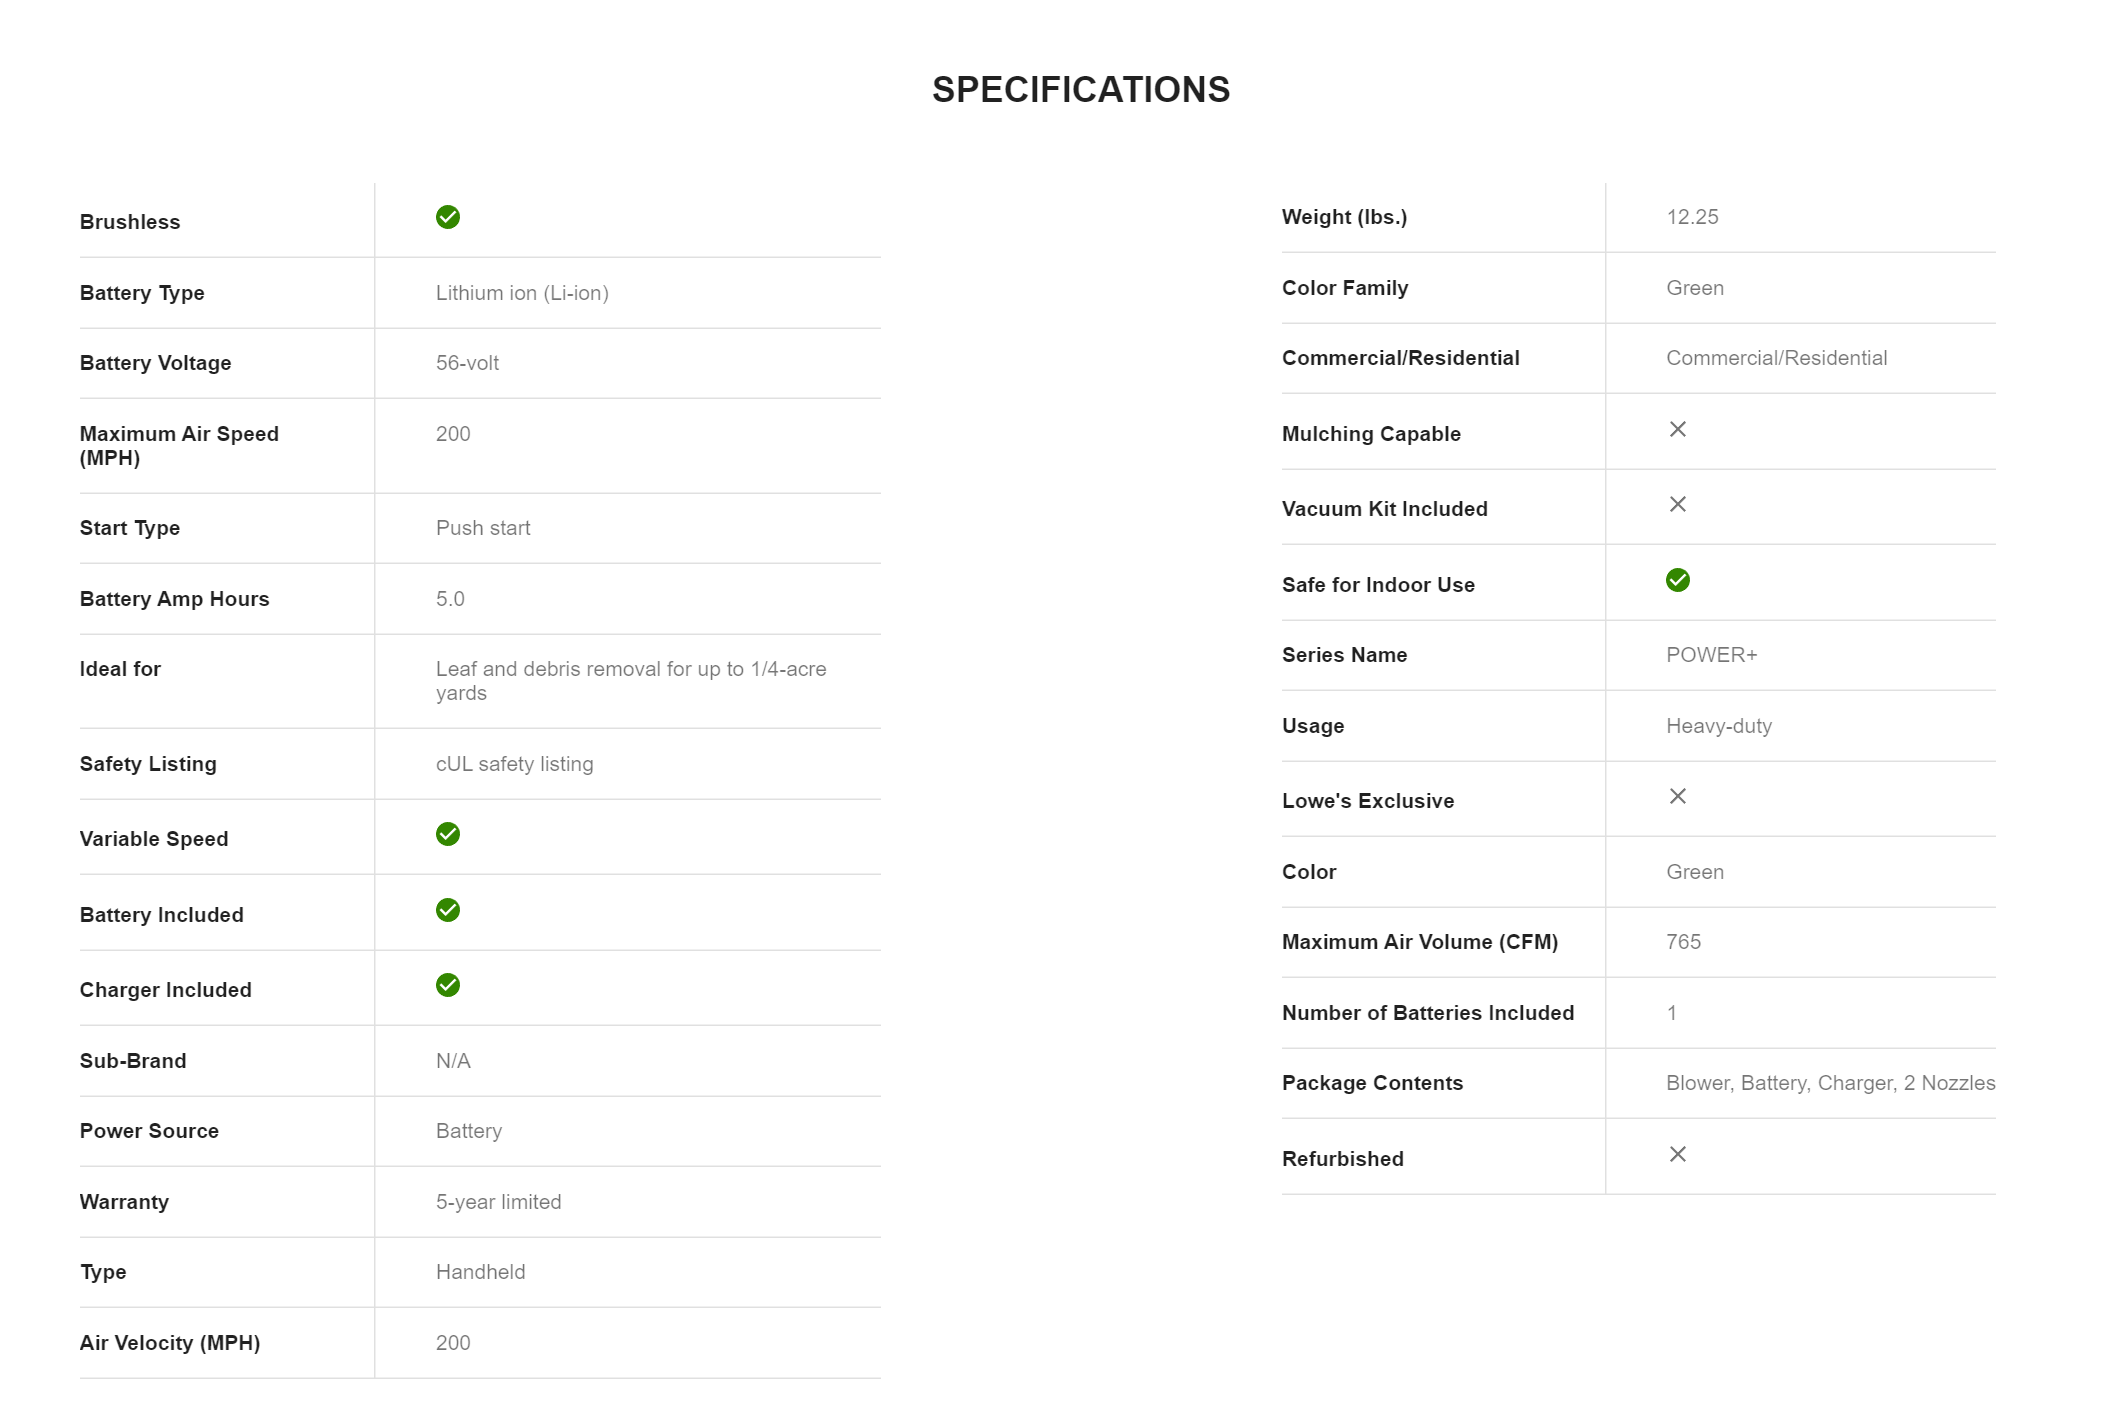Click the Safe for Indoor Use checkmark
The height and width of the screenshot is (1424, 2108).
point(1678,580)
